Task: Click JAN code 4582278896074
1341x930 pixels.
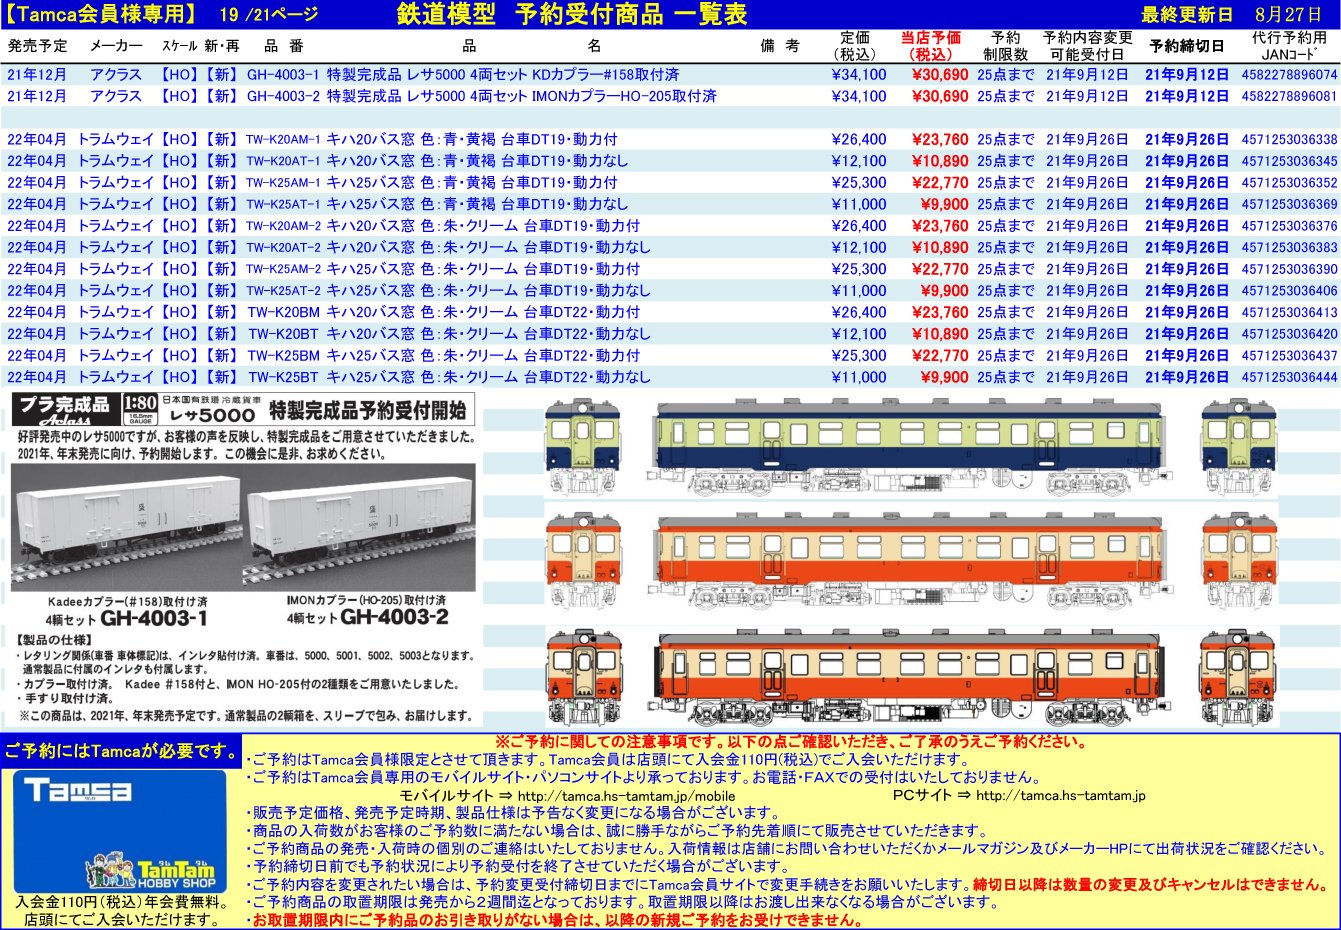Action: pyautogui.click(x=1289, y=75)
